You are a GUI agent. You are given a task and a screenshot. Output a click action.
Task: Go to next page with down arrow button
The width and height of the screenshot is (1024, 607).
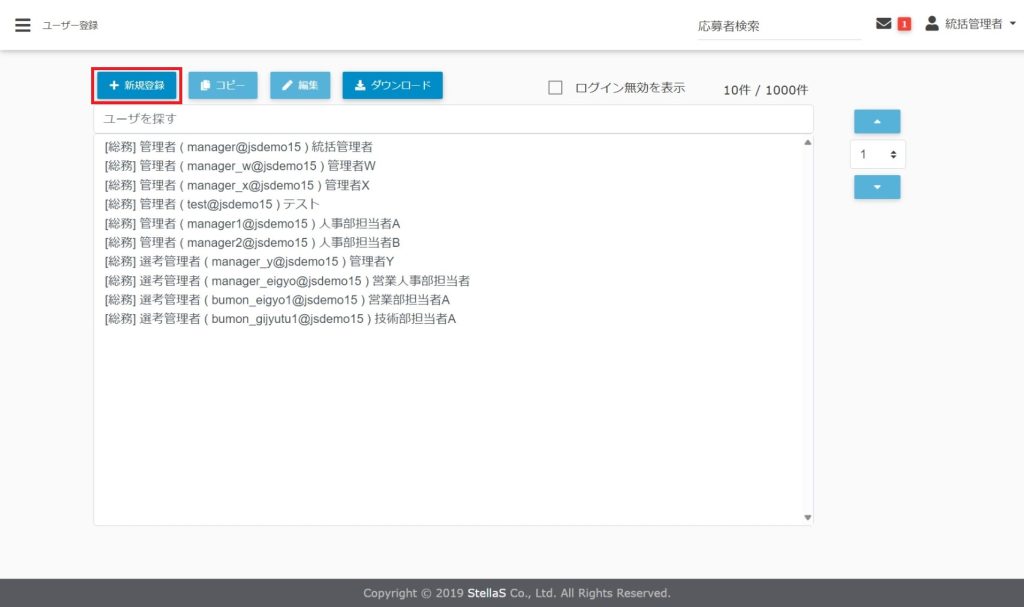[877, 187]
